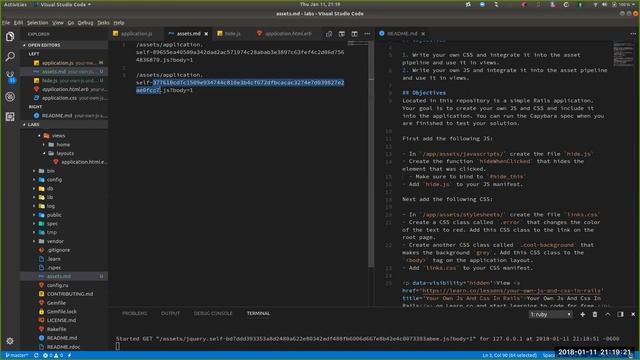Switch to the hide.js editor tab
Screen dimensions: 640x360
[x=232, y=34]
